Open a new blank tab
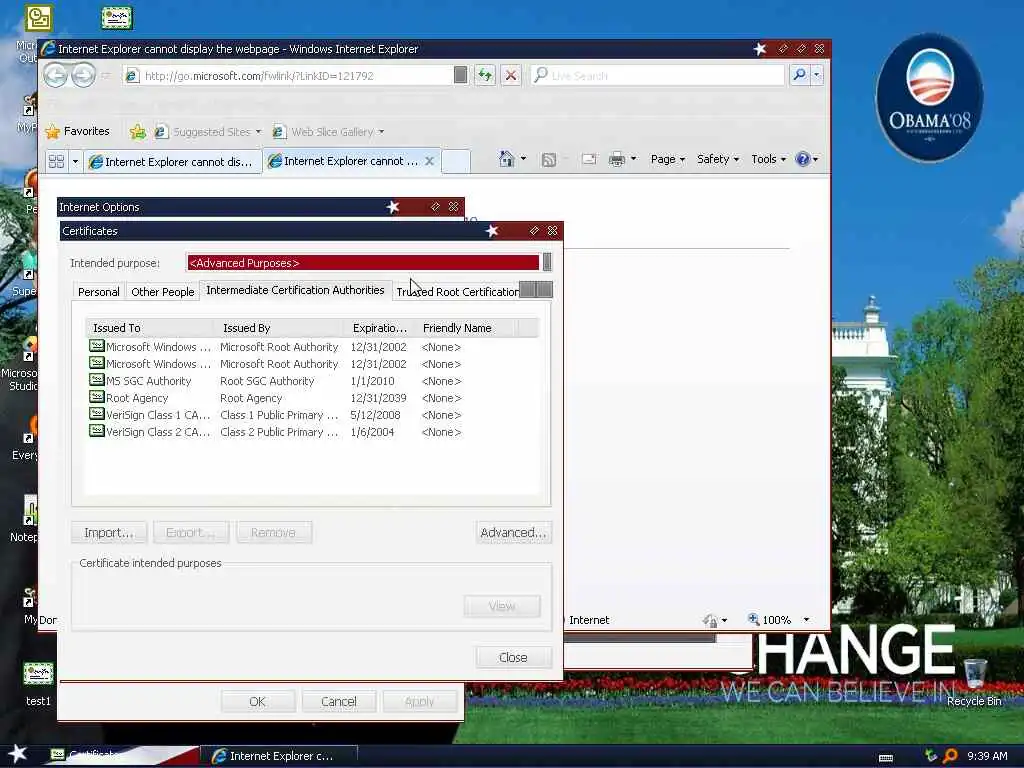 click(456, 161)
